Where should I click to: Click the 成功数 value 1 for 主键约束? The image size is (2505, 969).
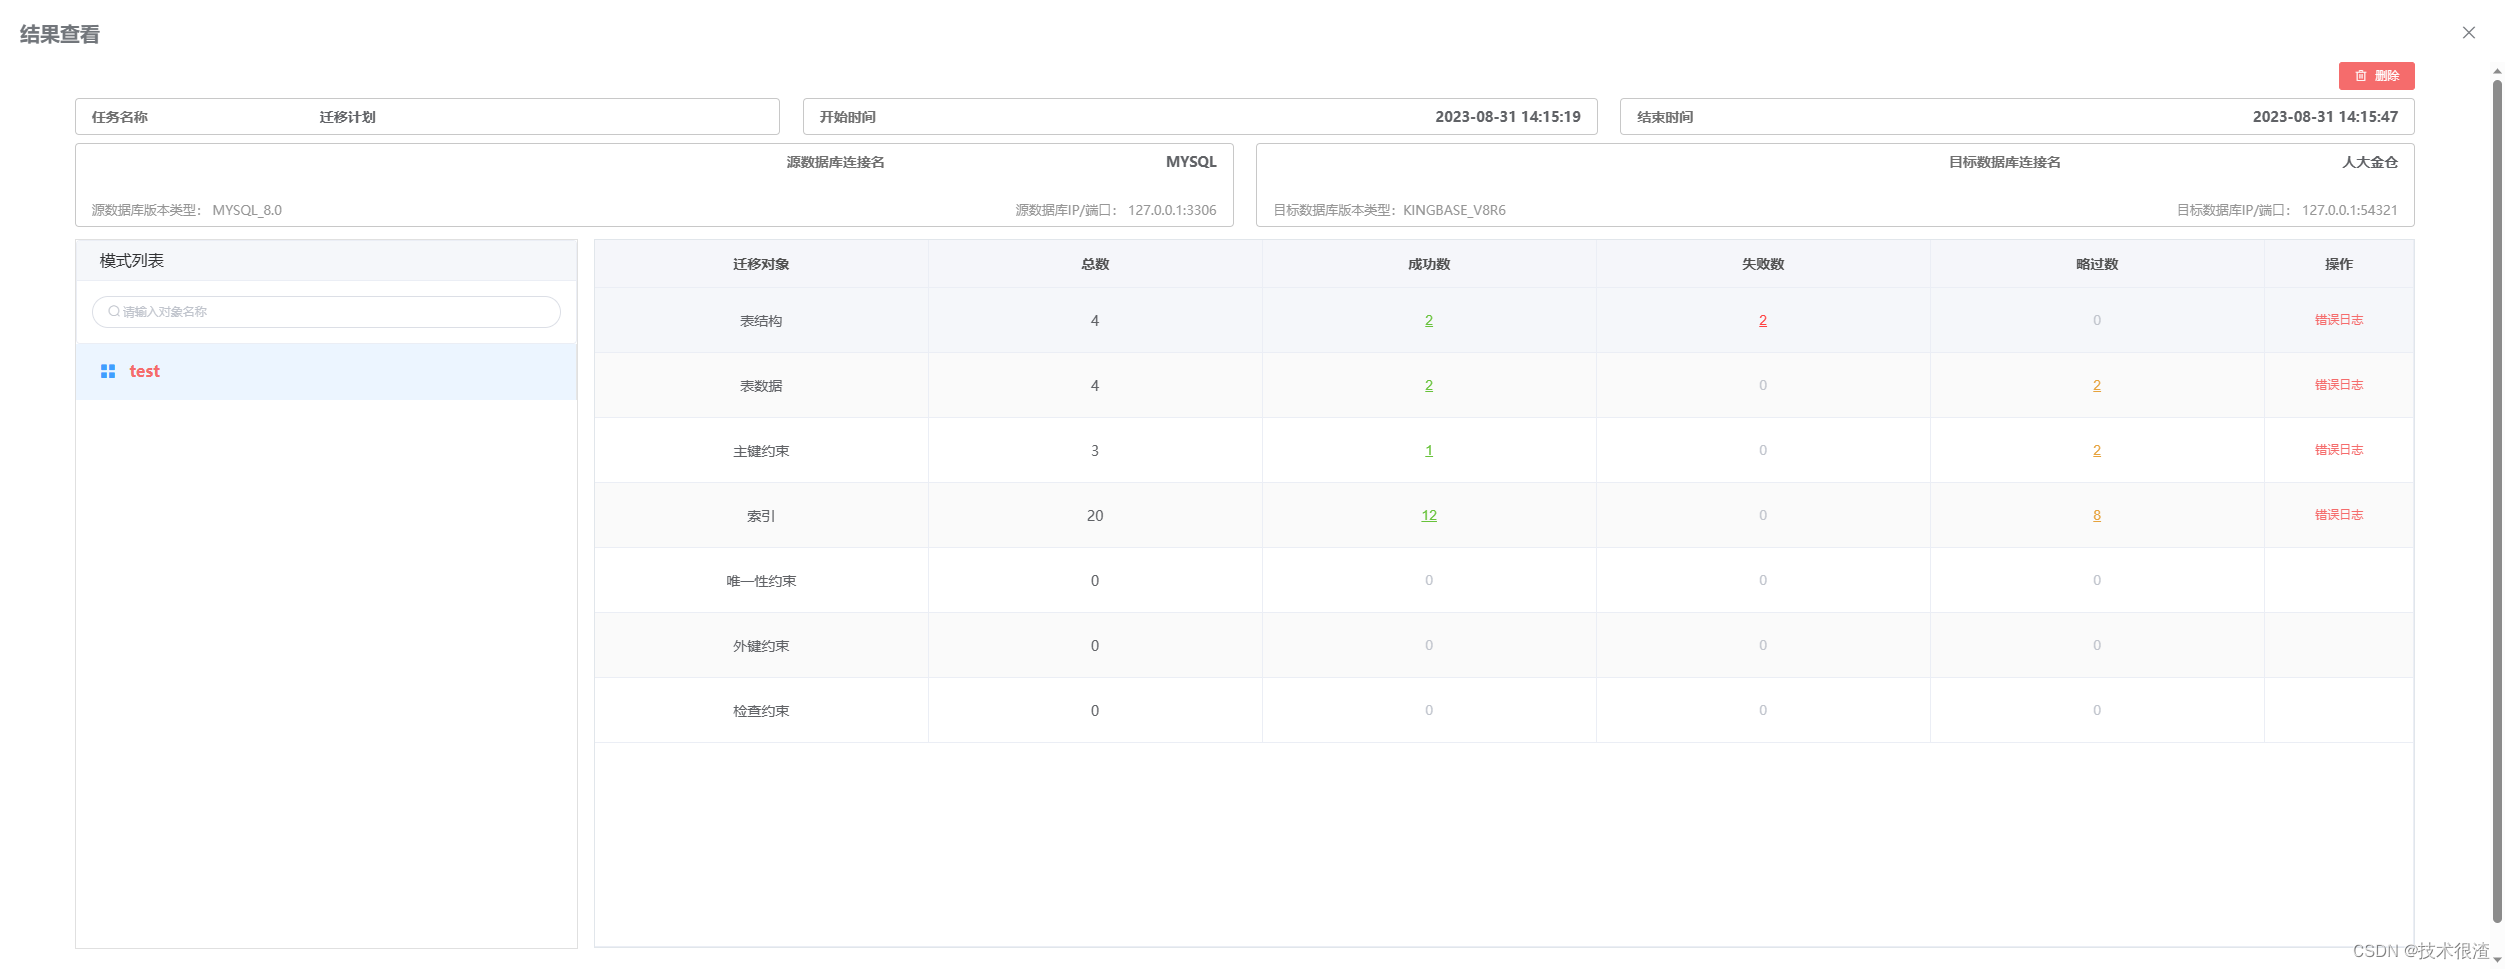[1429, 451]
